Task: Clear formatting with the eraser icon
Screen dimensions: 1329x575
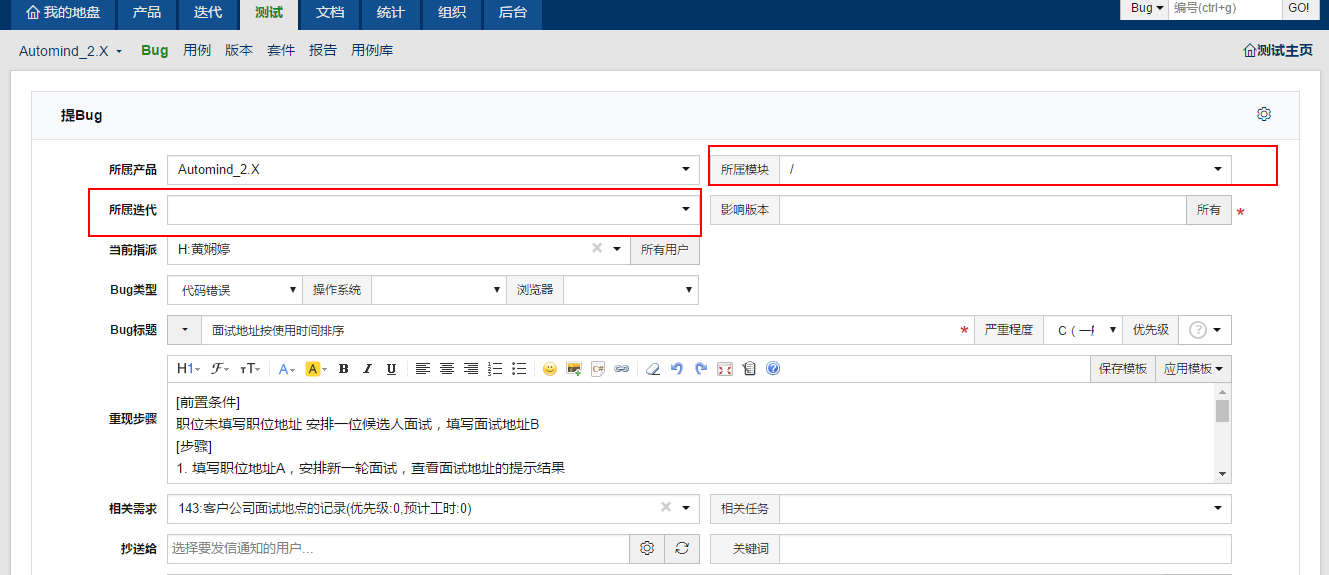Action: [x=653, y=369]
